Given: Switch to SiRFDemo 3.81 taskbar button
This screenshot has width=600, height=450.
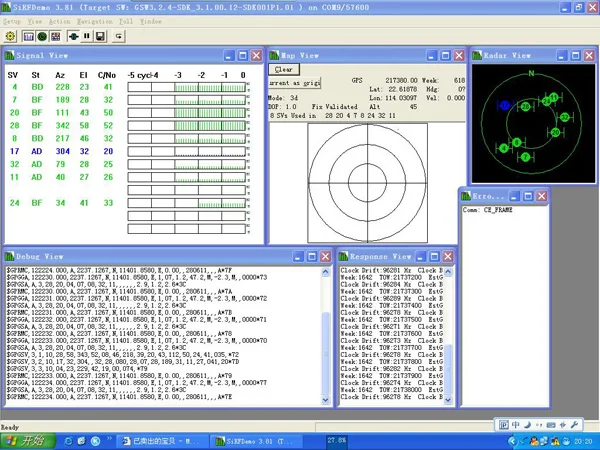Looking at the screenshot, I should pyautogui.click(x=257, y=441).
